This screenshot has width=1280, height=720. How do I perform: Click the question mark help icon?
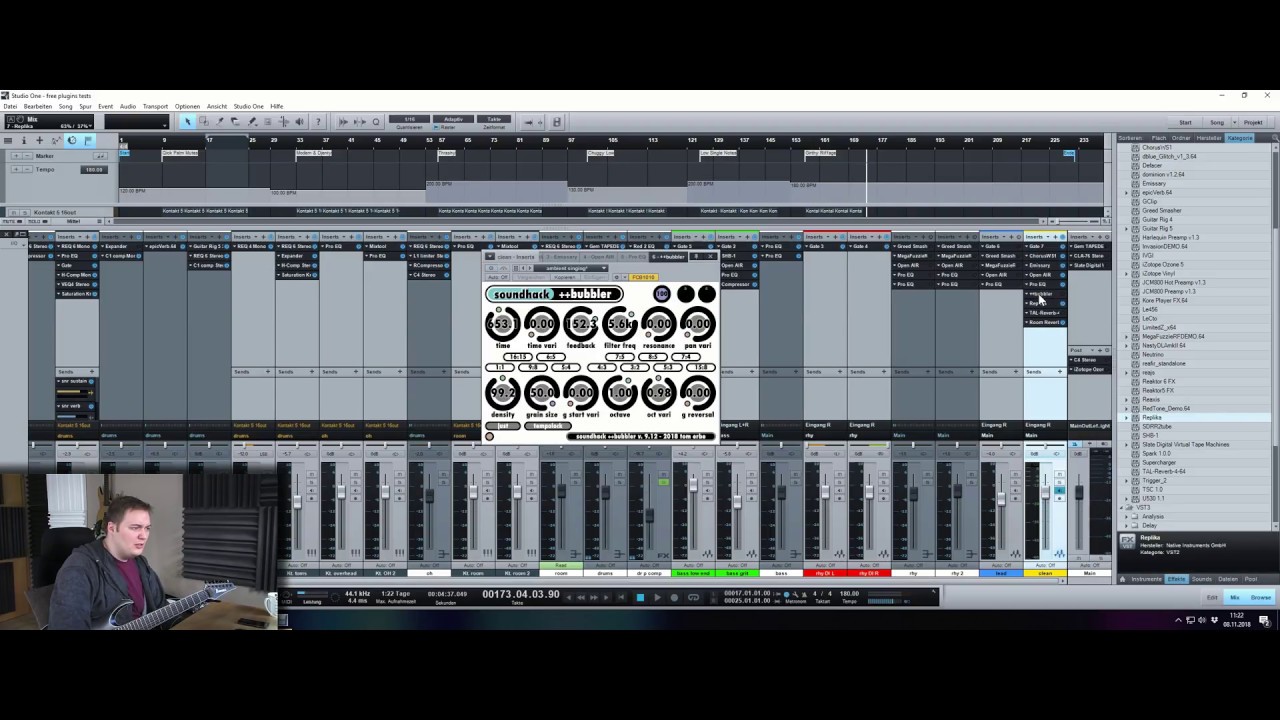pos(318,122)
